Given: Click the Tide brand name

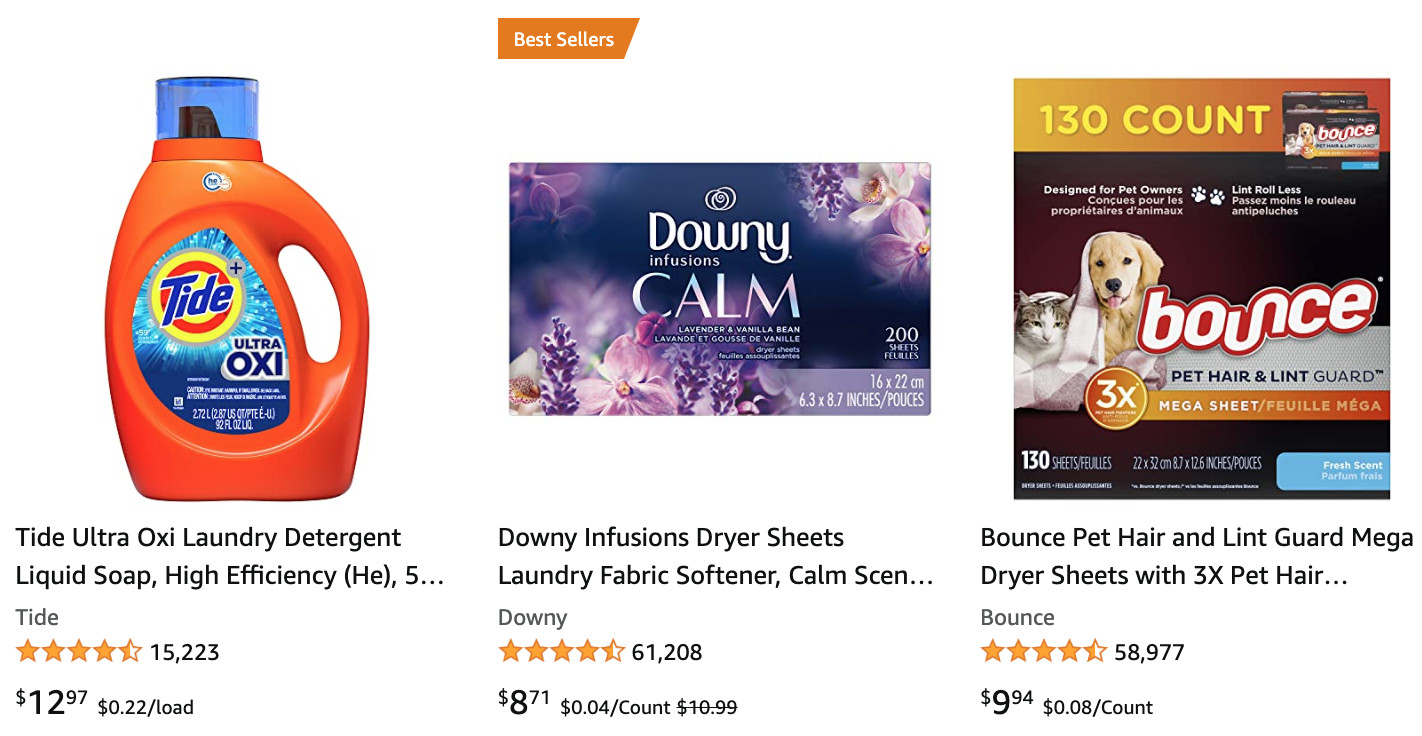Looking at the screenshot, I should click(x=37, y=617).
